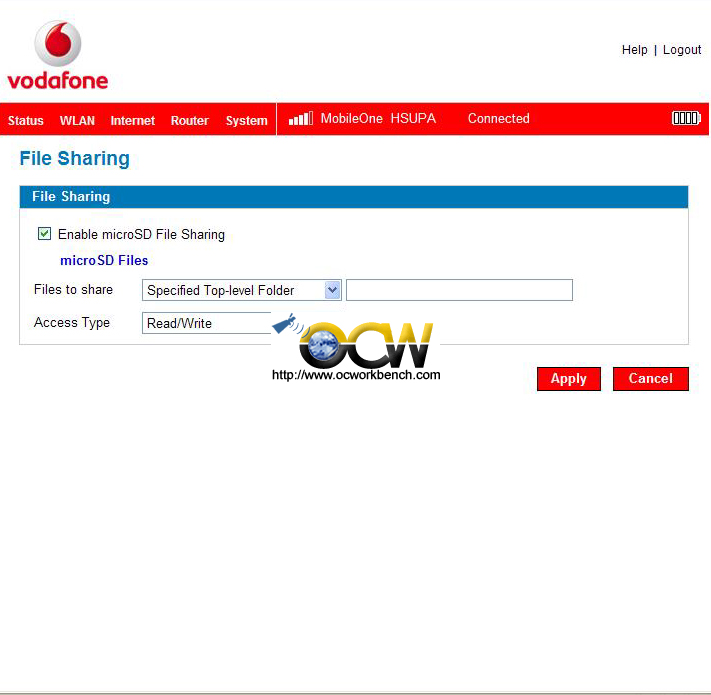The width and height of the screenshot is (711, 695).
Task: Open the System menu
Action: pos(247,121)
